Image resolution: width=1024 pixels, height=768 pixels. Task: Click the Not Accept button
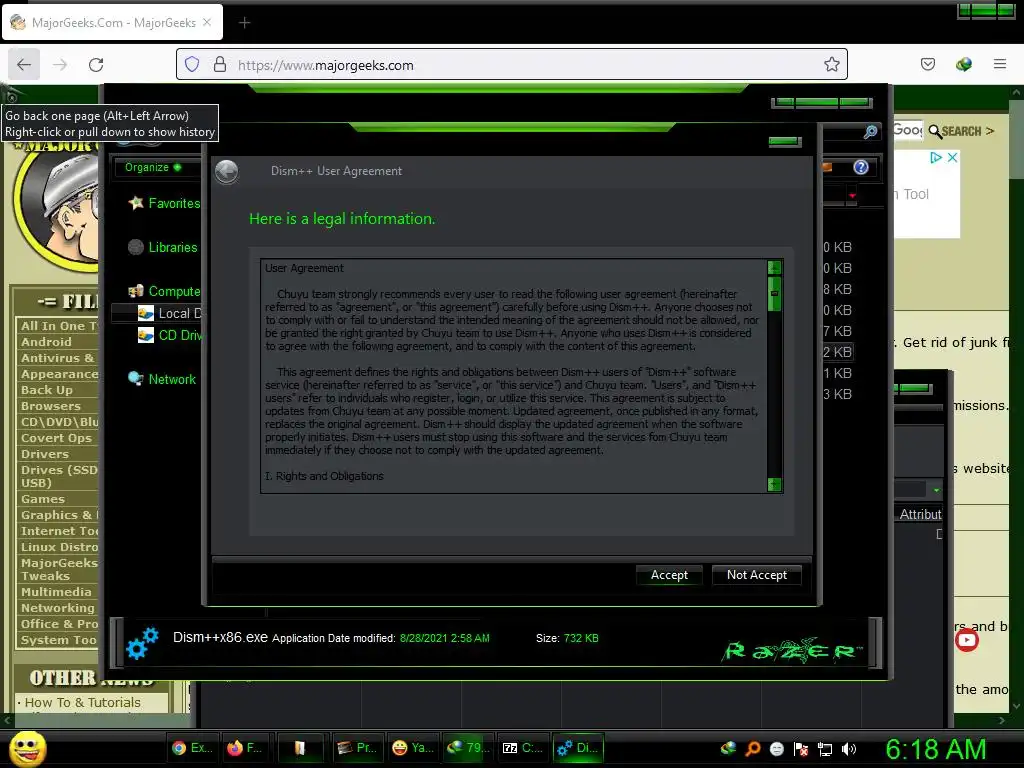tap(756, 575)
